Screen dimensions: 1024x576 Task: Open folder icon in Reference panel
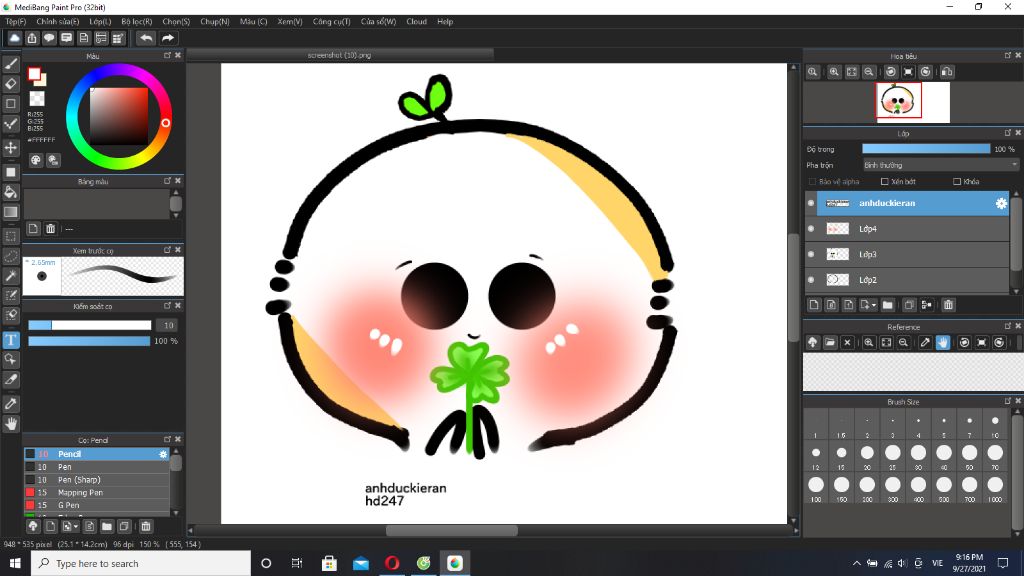click(x=830, y=342)
